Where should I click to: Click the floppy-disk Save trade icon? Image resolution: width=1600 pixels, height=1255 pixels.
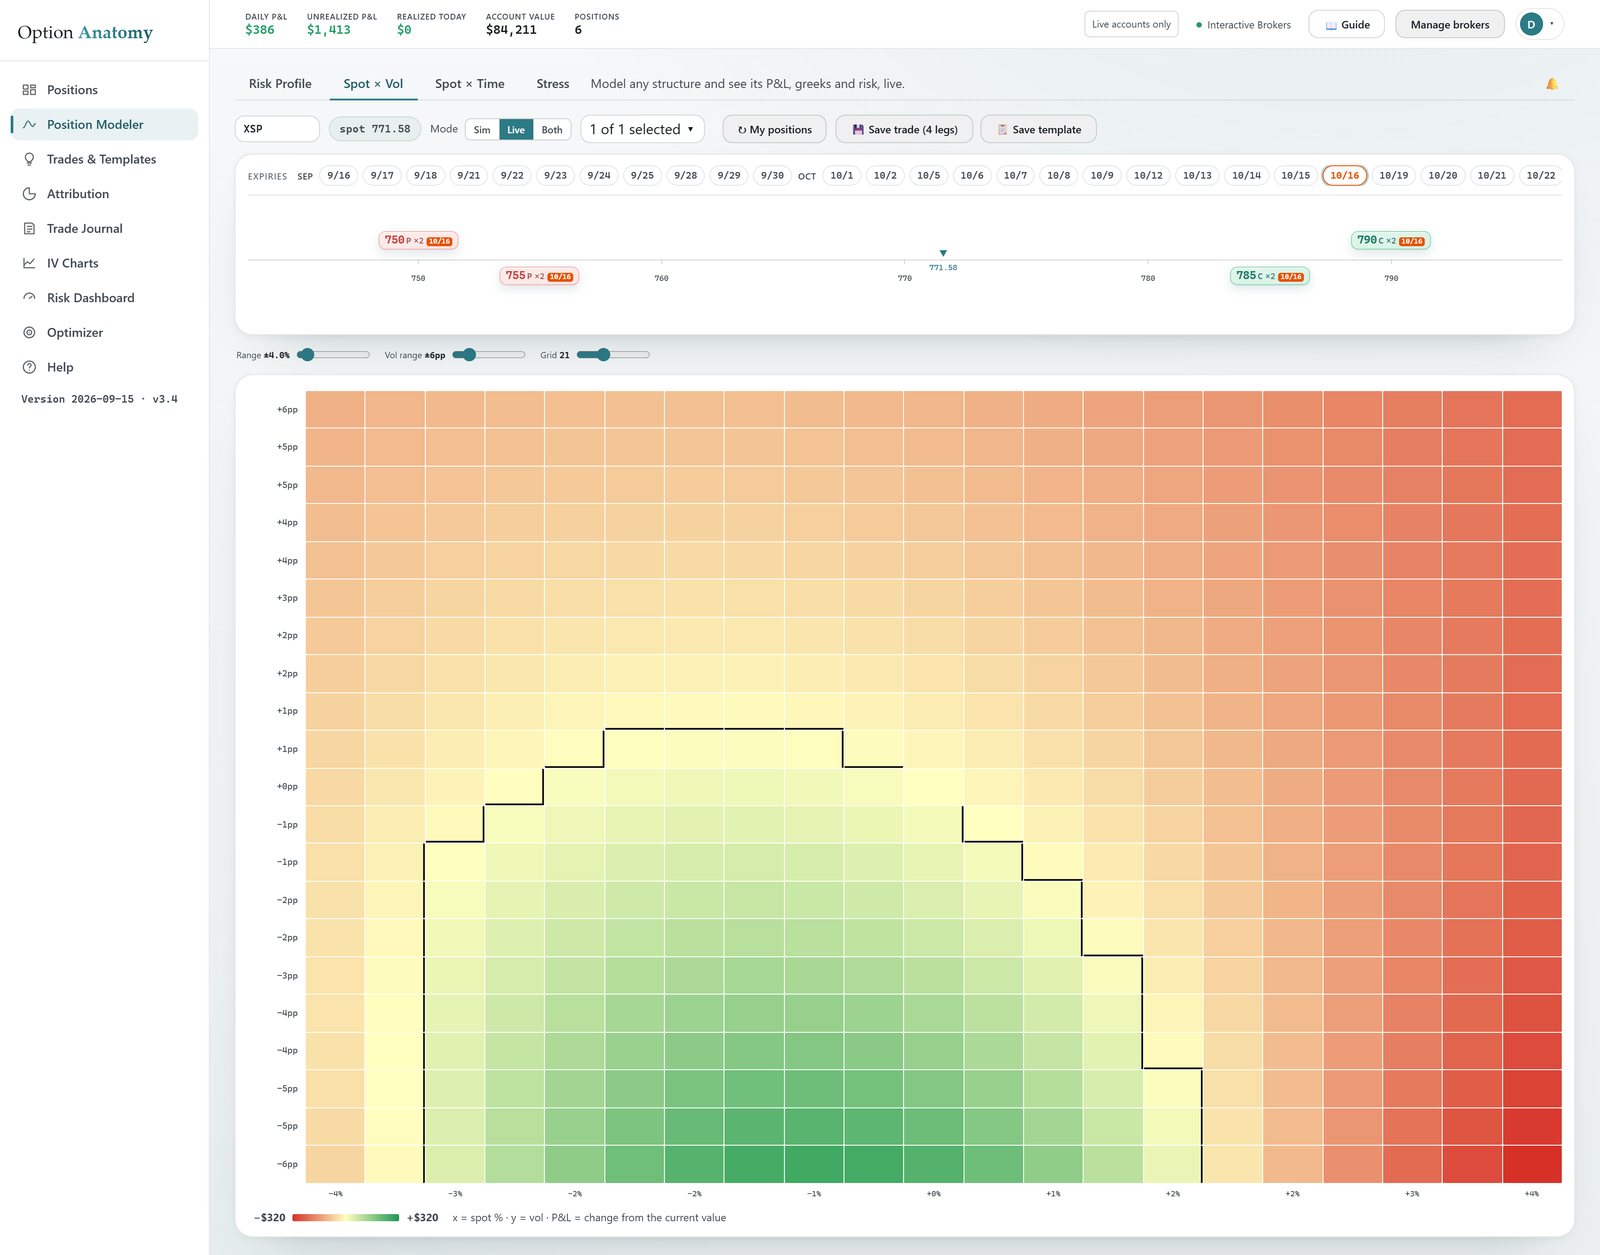858,130
